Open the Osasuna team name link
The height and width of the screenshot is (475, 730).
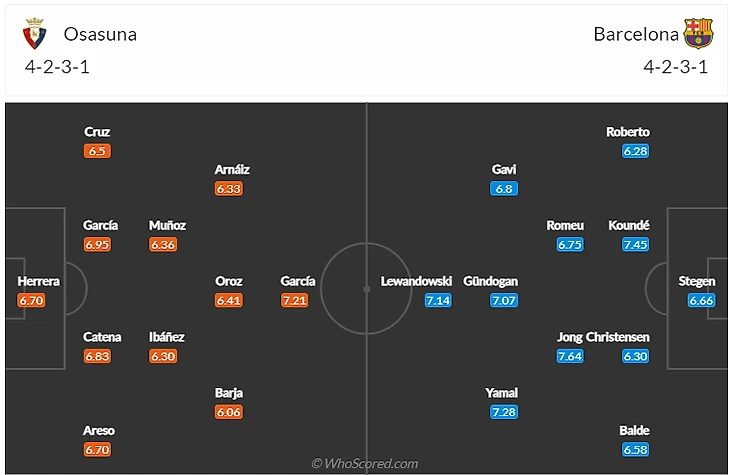[100, 34]
